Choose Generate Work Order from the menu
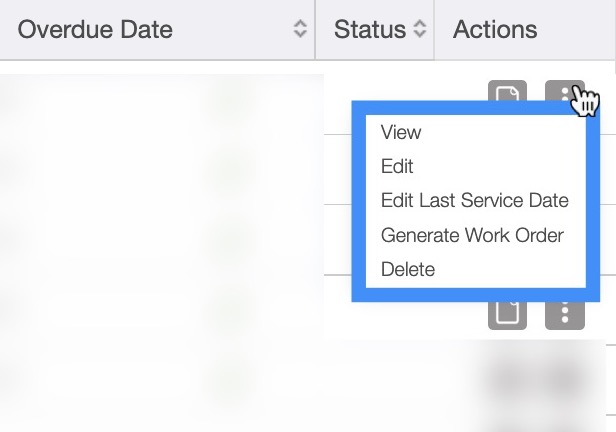This screenshot has height=432, width=616. pyautogui.click(x=472, y=236)
